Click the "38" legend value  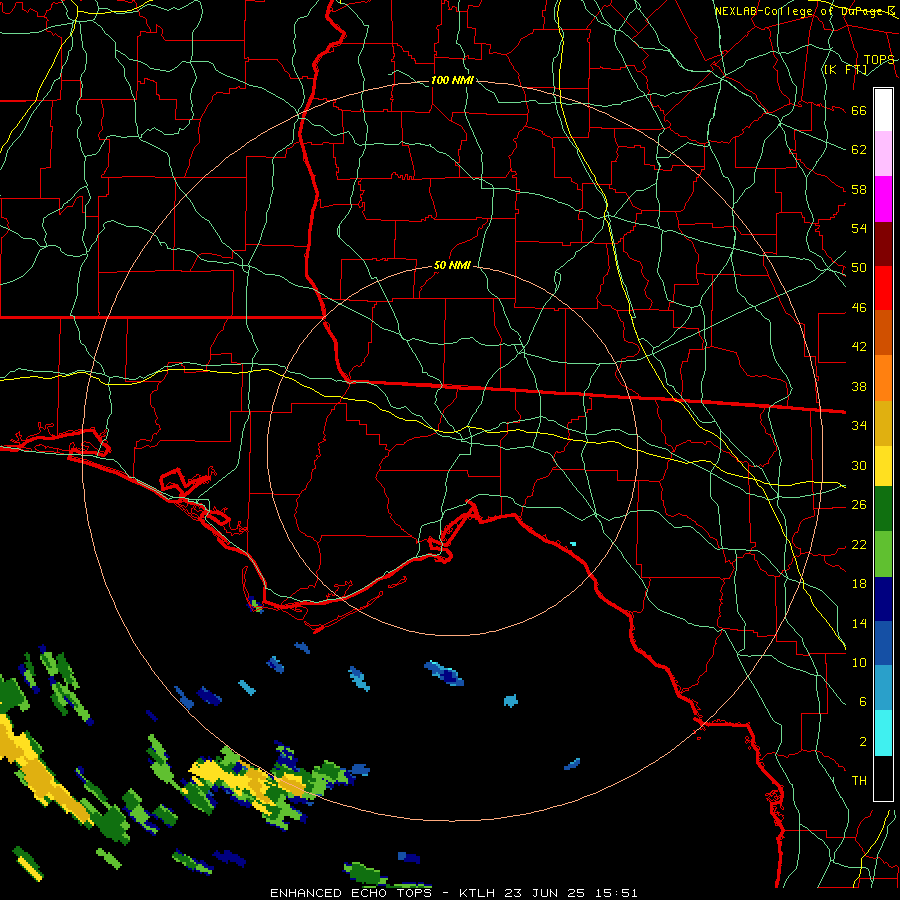pyautogui.click(x=859, y=387)
